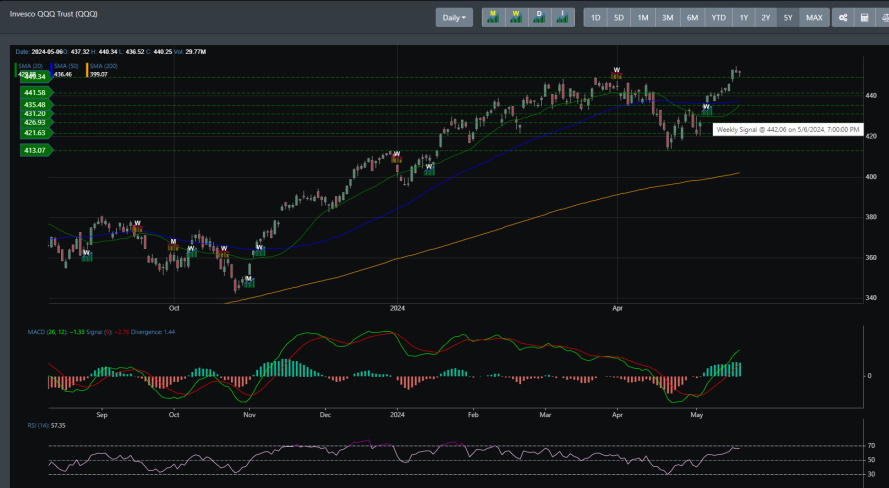Select the 5D time range
The width and height of the screenshot is (889, 488).
click(619, 18)
